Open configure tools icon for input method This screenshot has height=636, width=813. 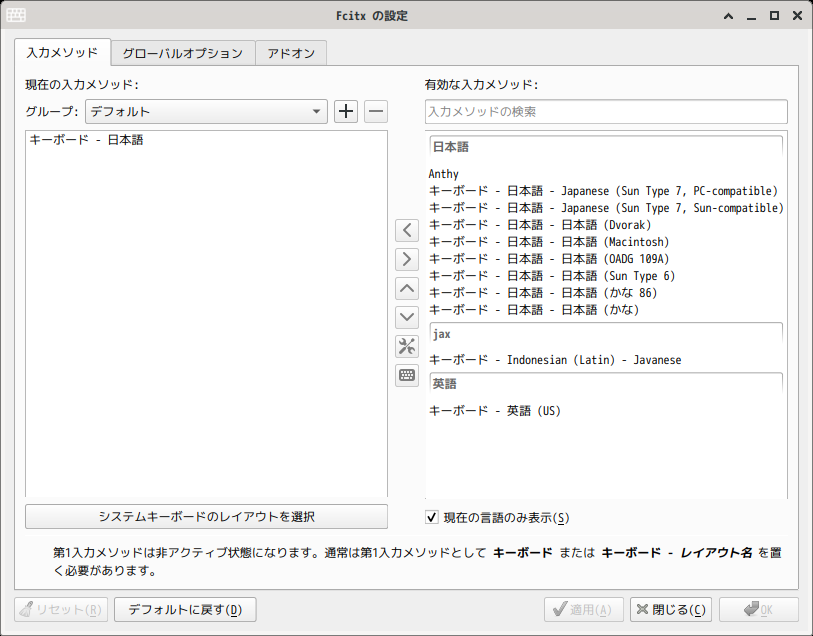click(x=407, y=346)
